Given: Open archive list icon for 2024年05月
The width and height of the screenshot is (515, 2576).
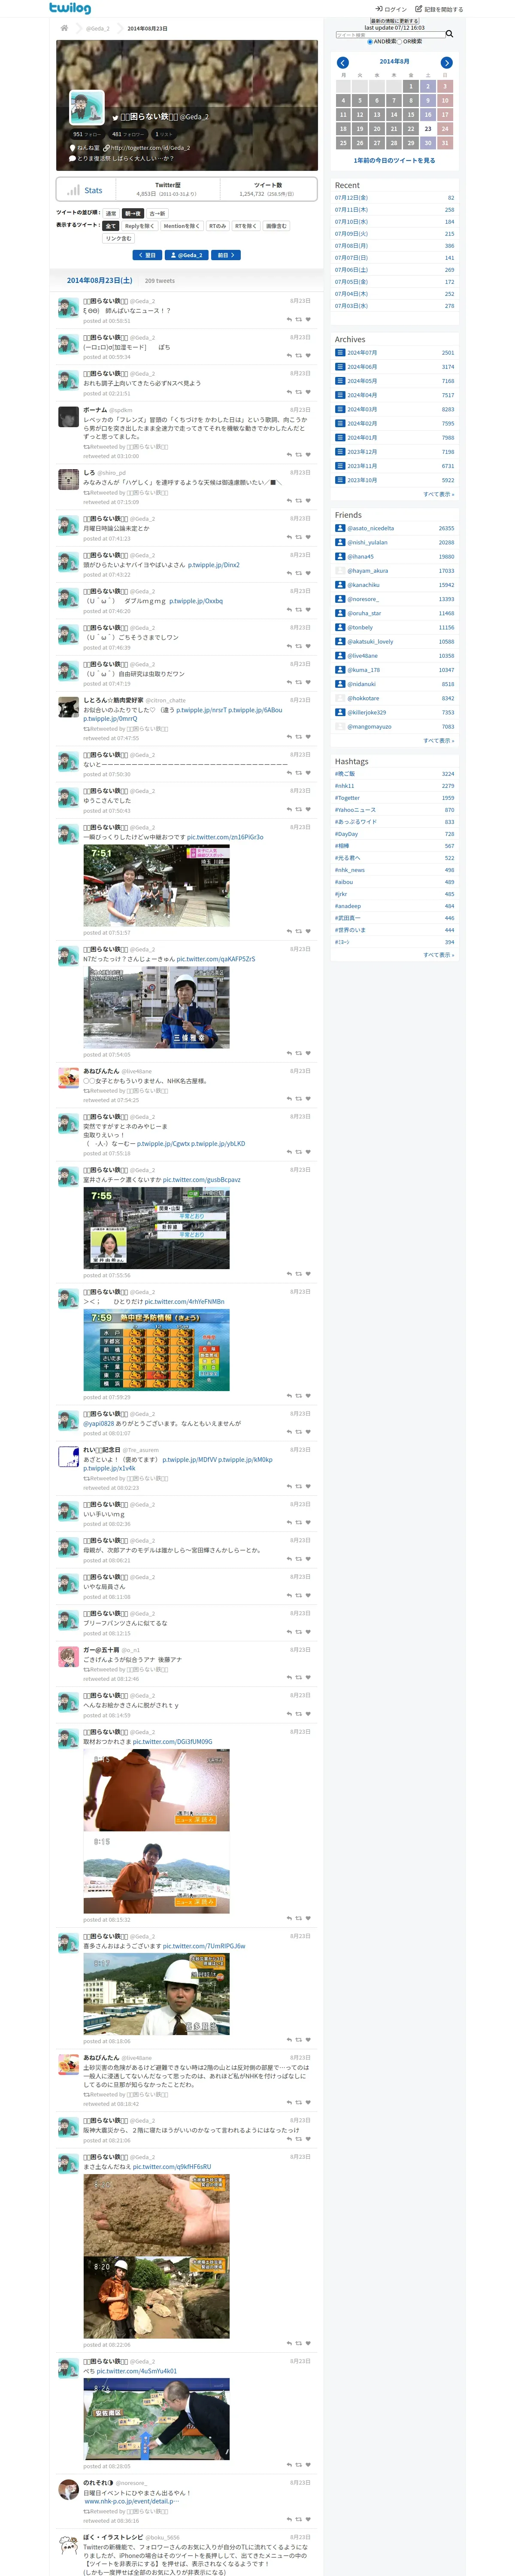Looking at the screenshot, I should click(x=340, y=380).
